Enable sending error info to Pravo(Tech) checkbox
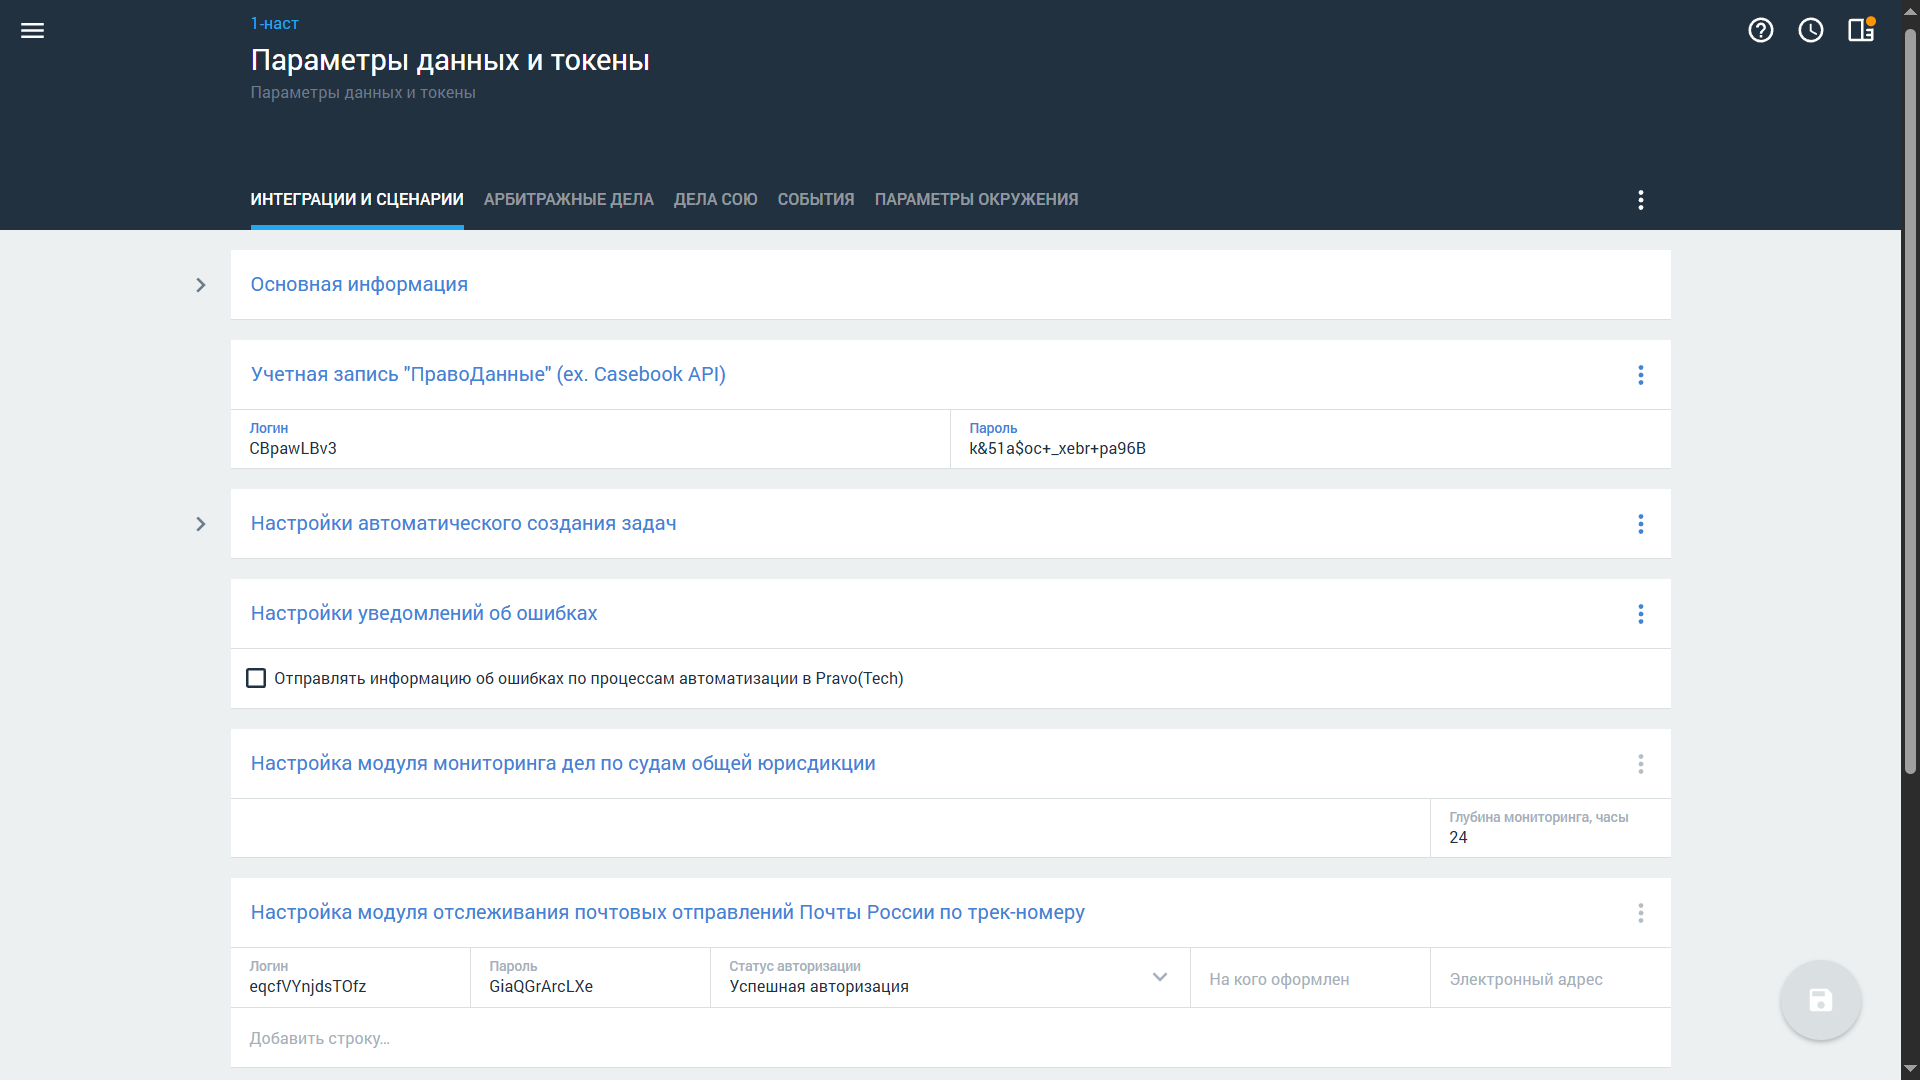 (x=256, y=678)
